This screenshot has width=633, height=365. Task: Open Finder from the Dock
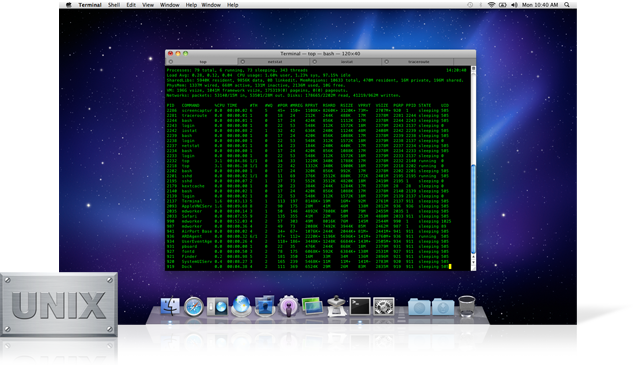(x=170, y=306)
